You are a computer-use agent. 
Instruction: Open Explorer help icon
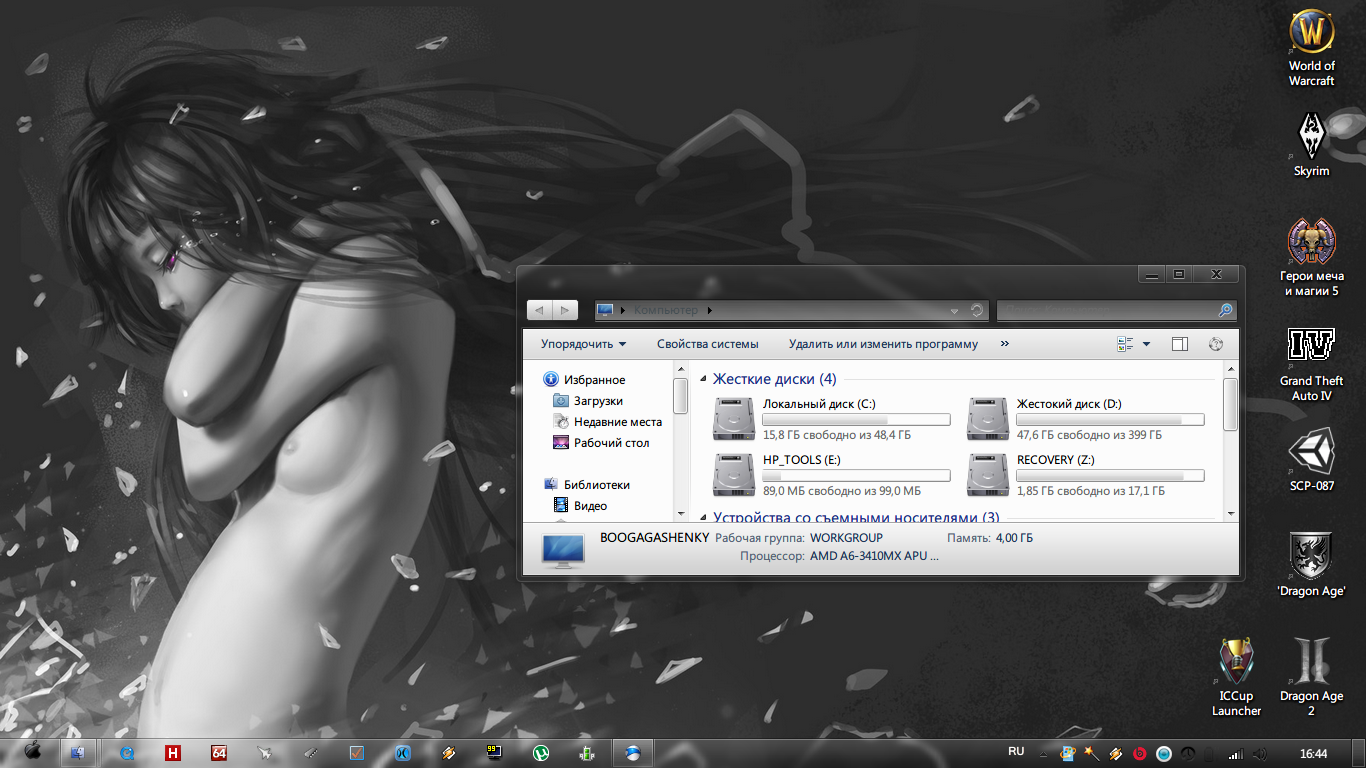(1216, 344)
